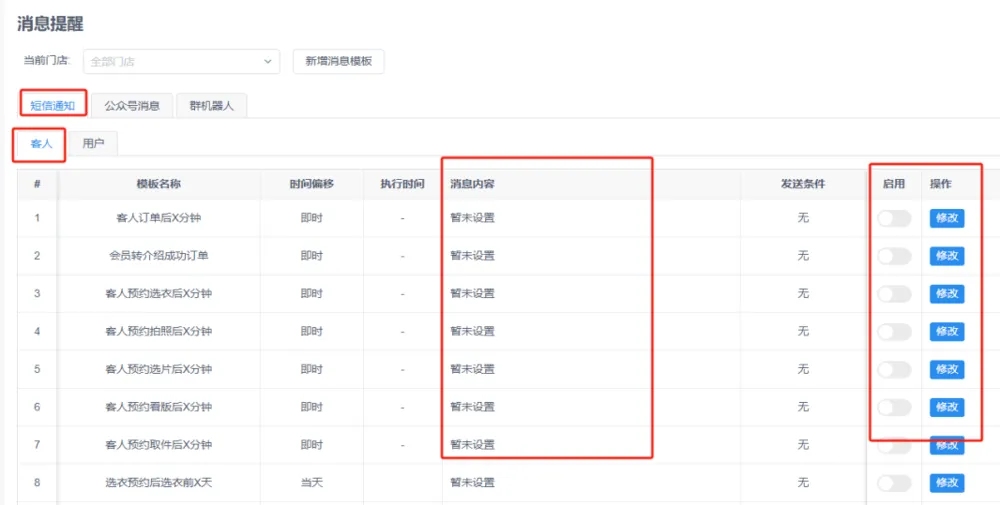
Task: Edit the 选衣预约后选衣前X天 template
Action: tap(946, 483)
